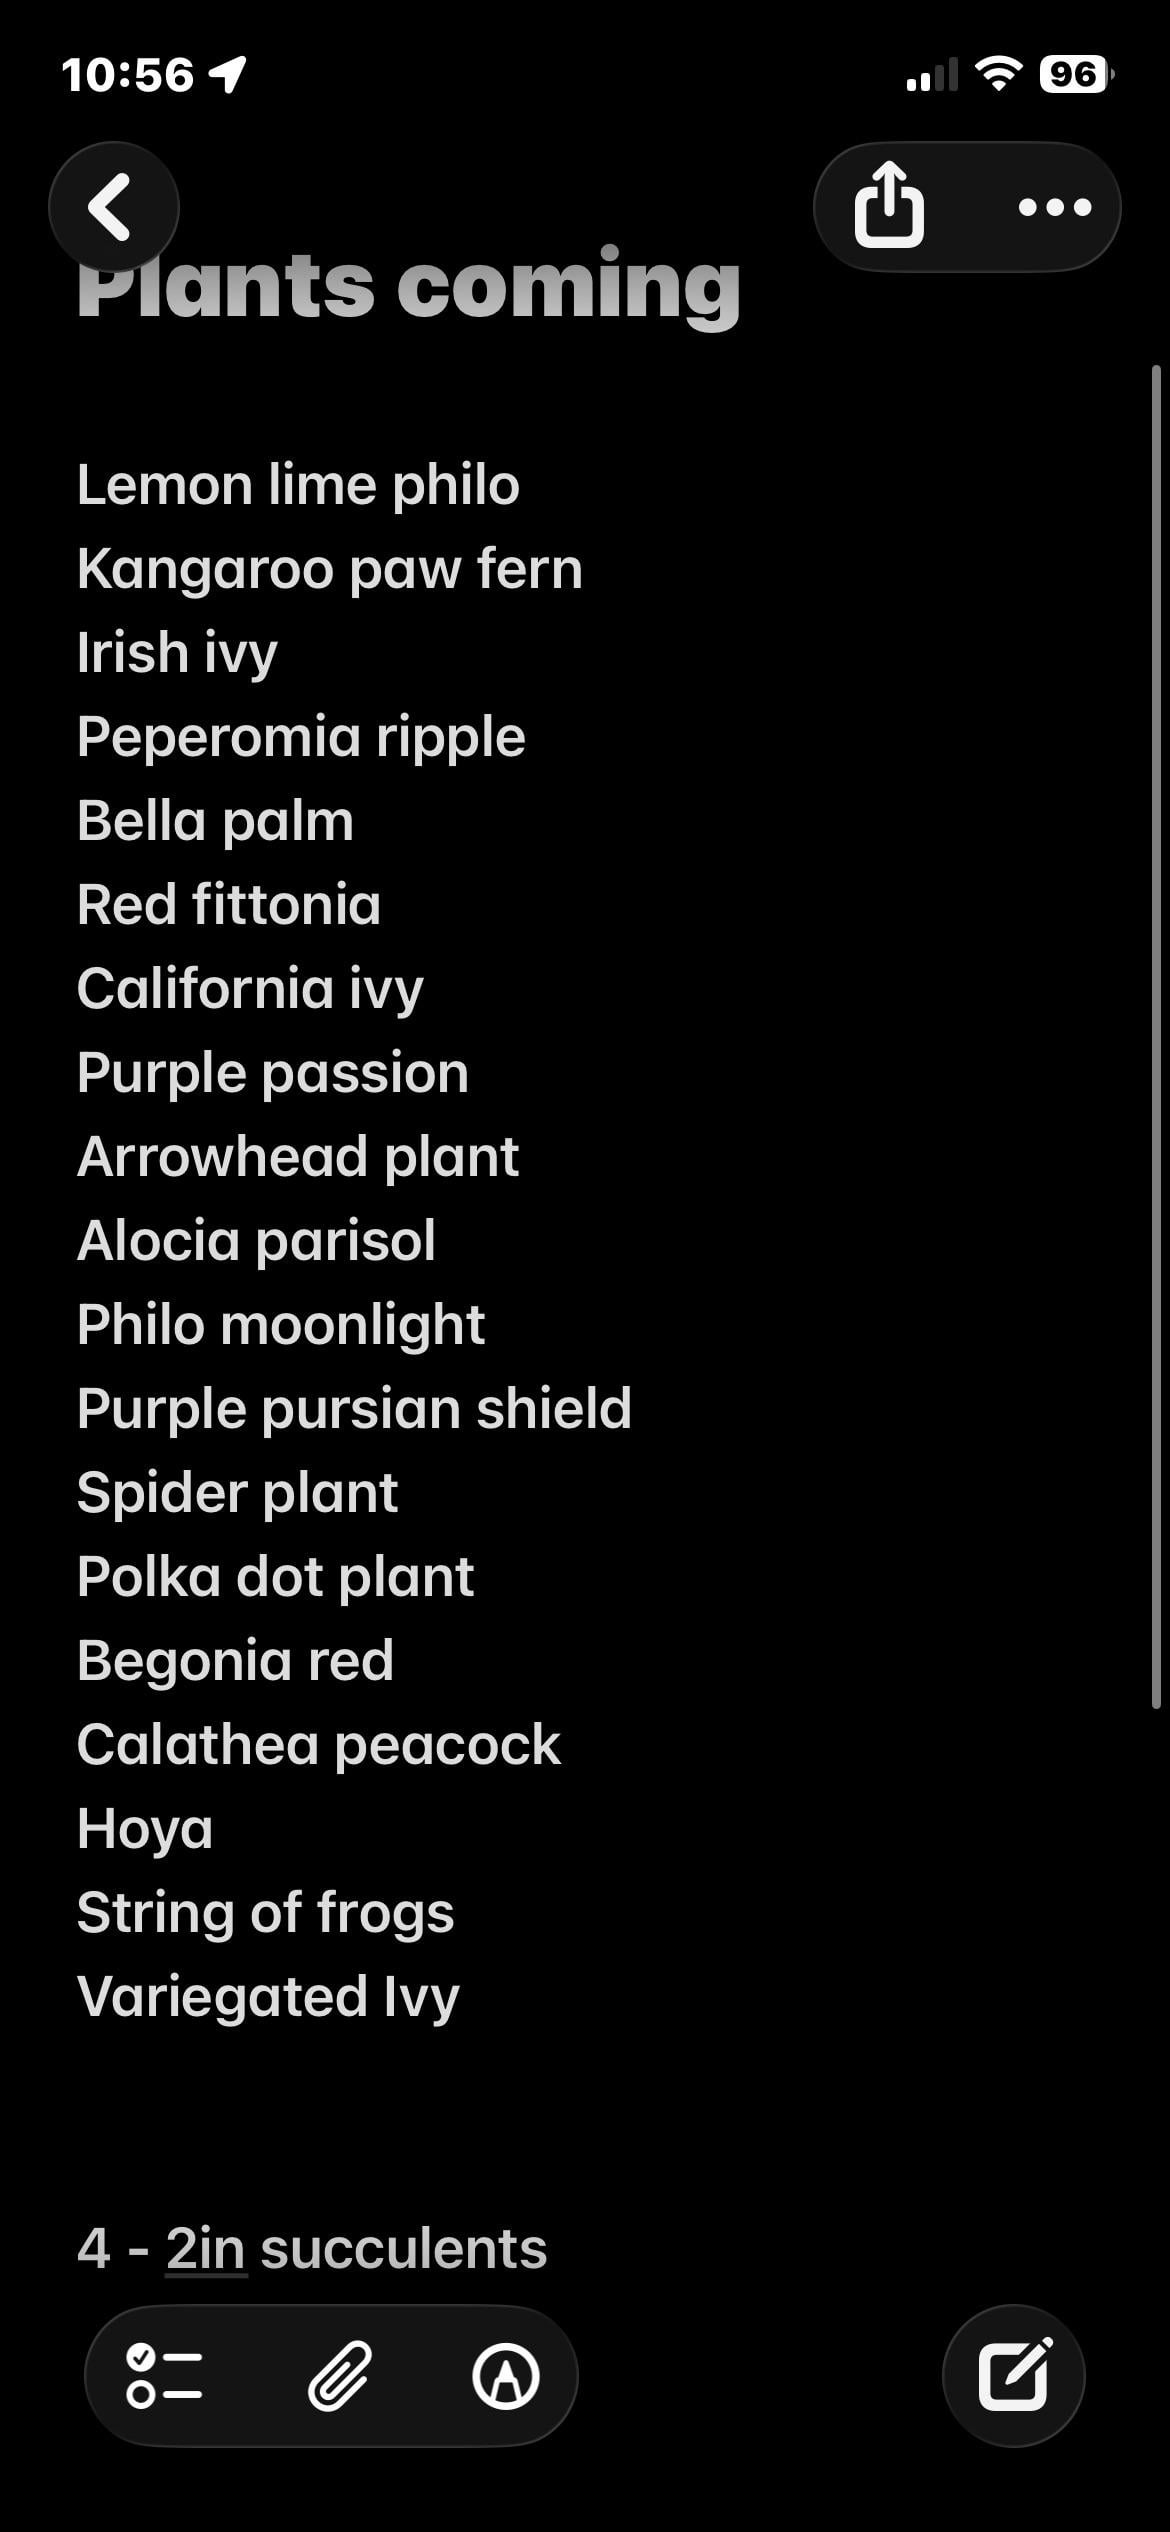The height and width of the screenshot is (2532, 1170).
Task: Tap the "String of frogs" line
Action: tap(265, 1912)
